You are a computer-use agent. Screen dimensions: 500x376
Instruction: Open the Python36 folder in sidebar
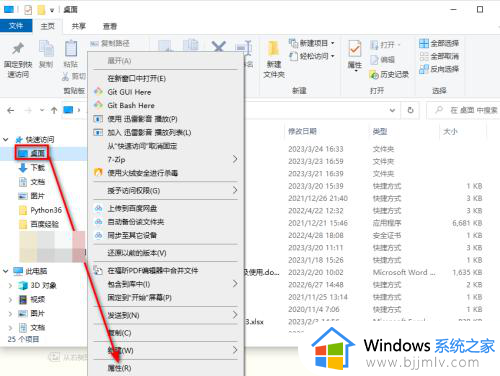tap(40, 210)
